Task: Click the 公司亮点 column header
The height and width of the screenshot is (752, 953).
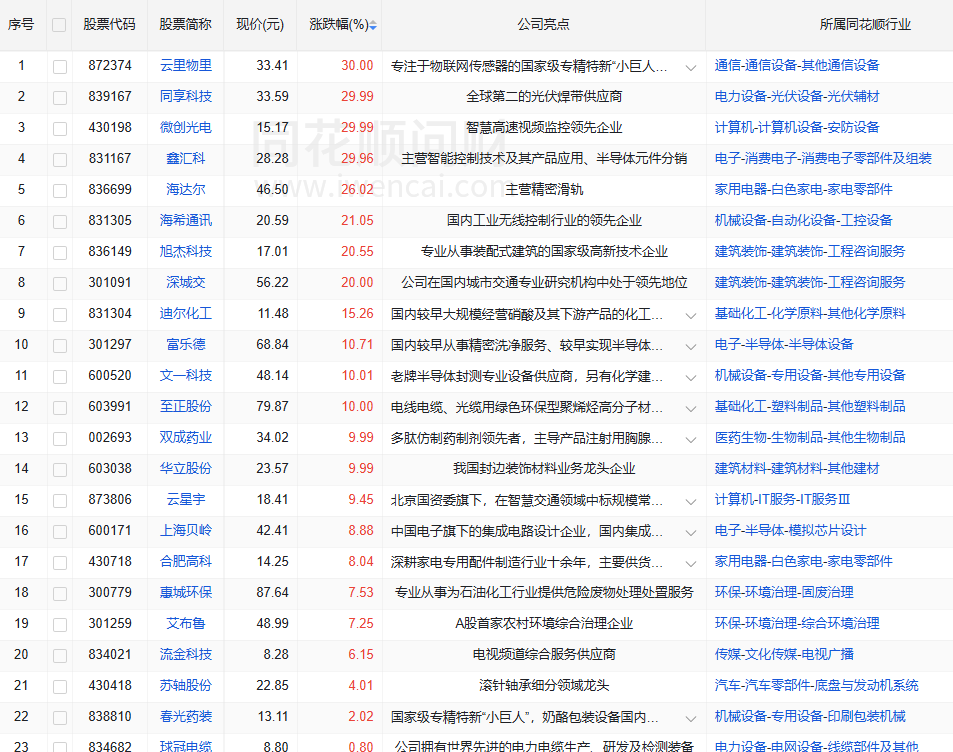Action: pos(543,24)
